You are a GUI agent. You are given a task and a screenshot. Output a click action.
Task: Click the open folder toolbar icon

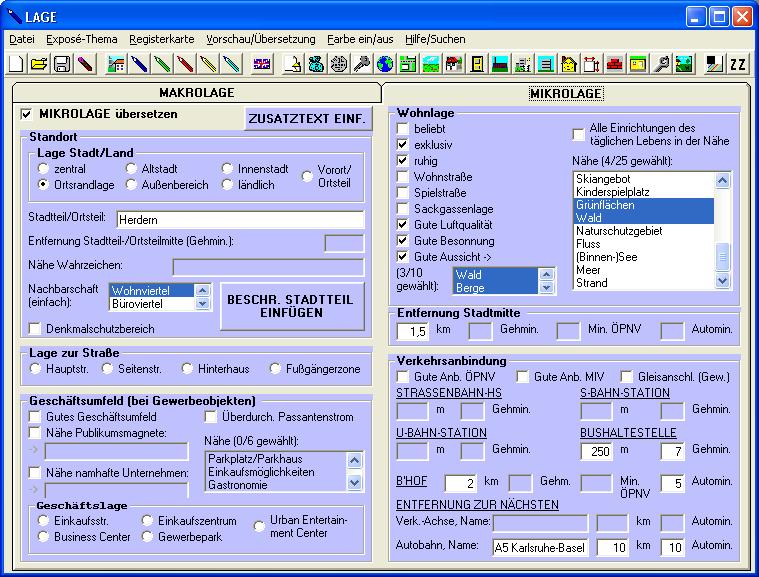[39, 65]
